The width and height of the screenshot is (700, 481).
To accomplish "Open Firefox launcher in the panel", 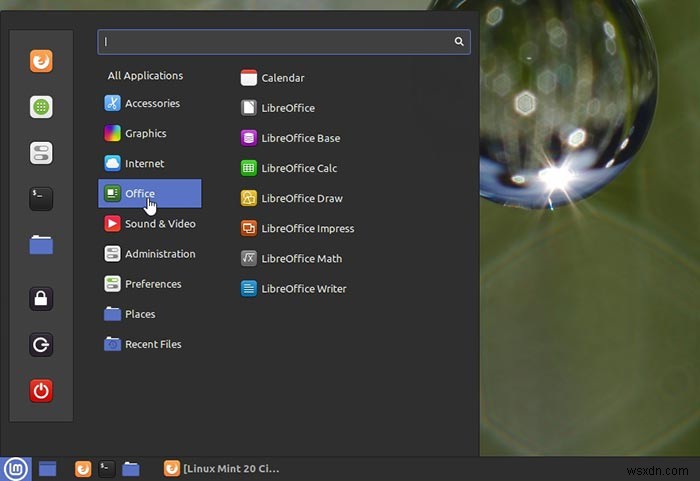I will (83, 469).
